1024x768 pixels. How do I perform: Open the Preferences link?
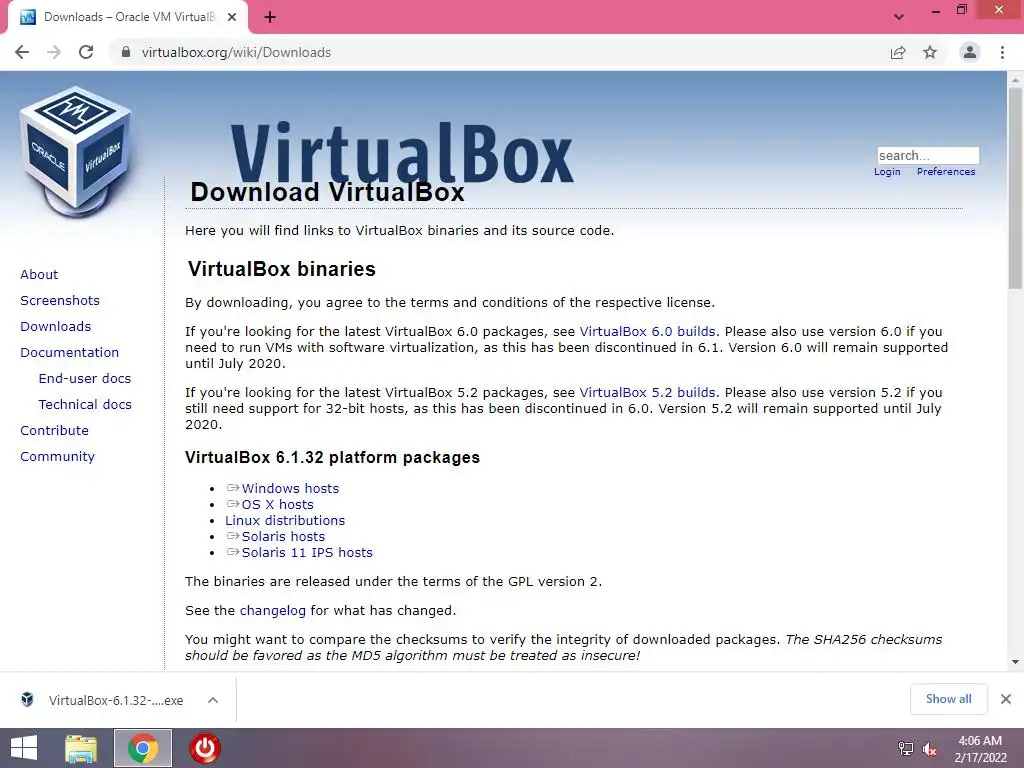(x=946, y=172)
